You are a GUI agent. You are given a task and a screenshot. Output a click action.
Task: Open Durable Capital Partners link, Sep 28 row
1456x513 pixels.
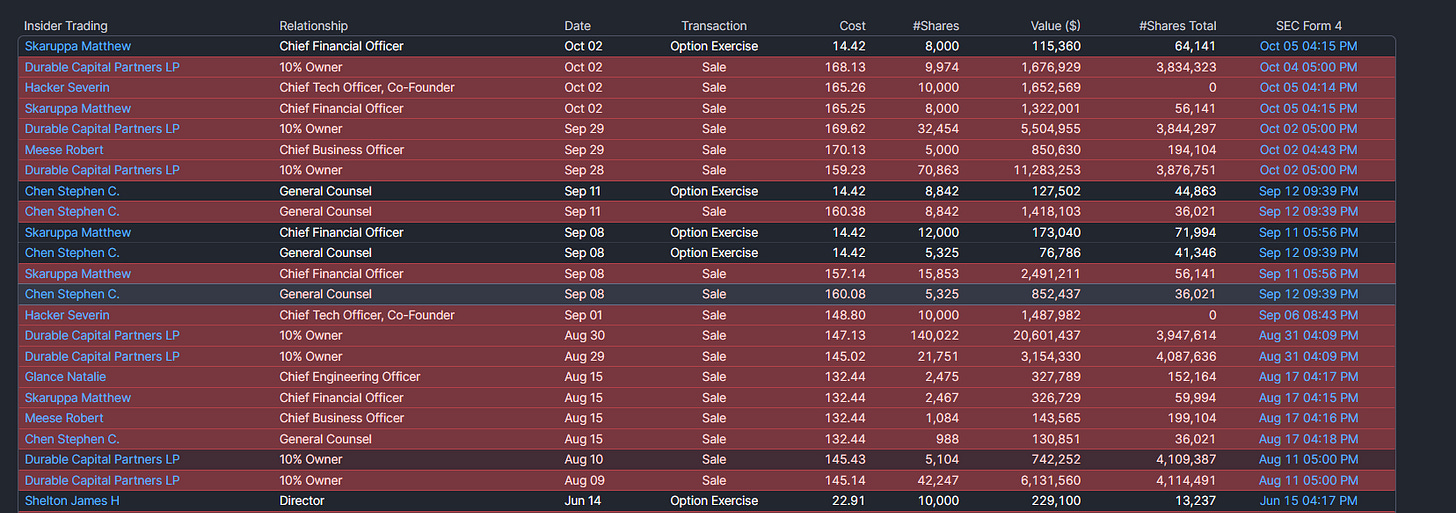(102, 170)
